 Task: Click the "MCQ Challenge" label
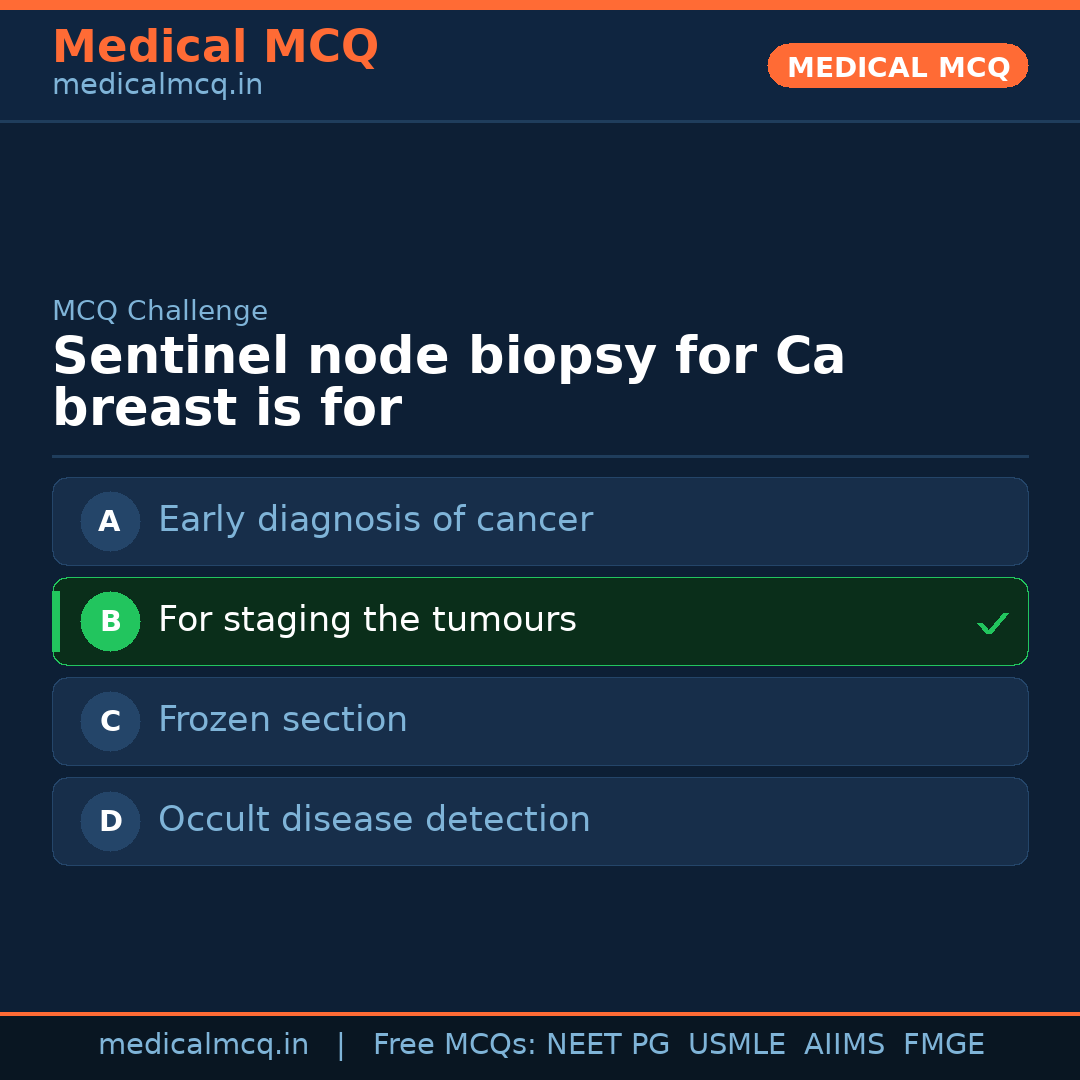pos(160,311)
